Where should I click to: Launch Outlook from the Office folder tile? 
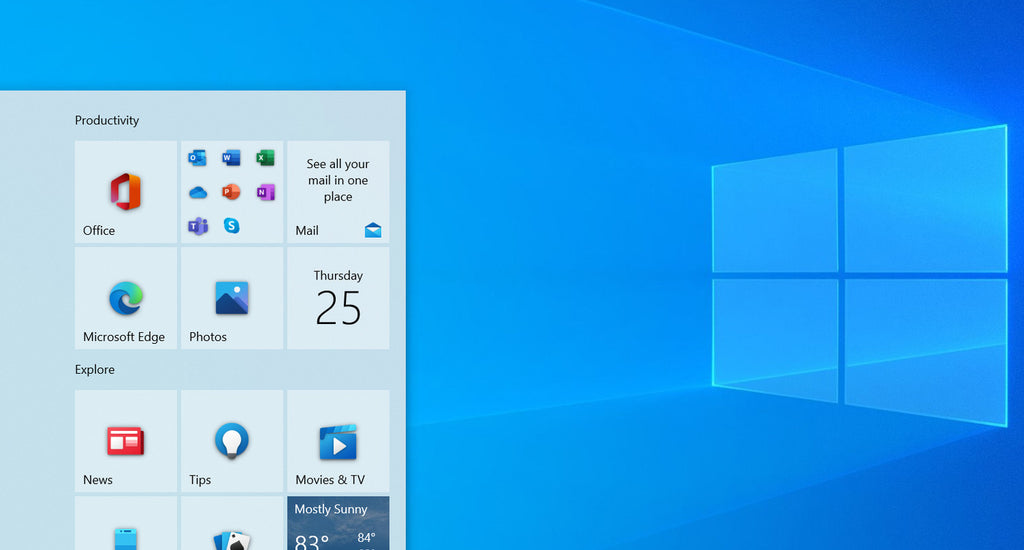pyautogui.click(x=198, y=158)
